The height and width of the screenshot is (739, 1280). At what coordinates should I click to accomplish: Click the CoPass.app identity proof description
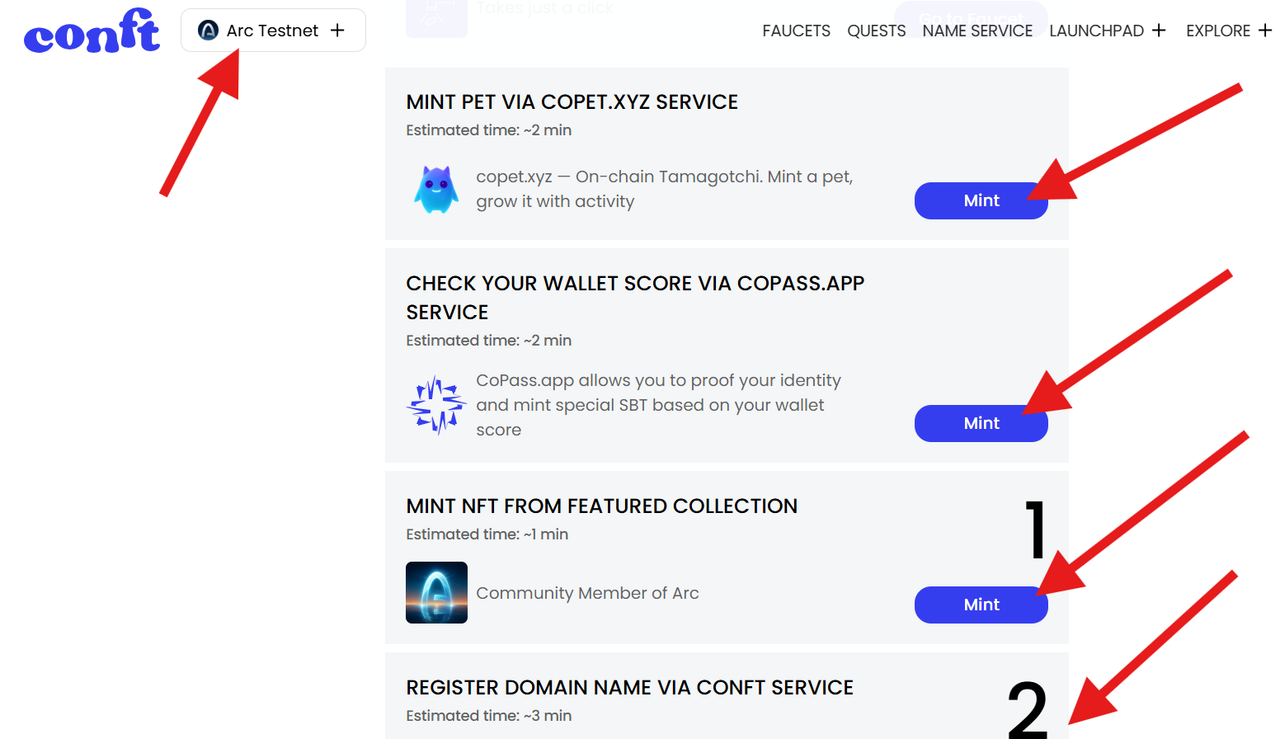(x=658, y=405)
